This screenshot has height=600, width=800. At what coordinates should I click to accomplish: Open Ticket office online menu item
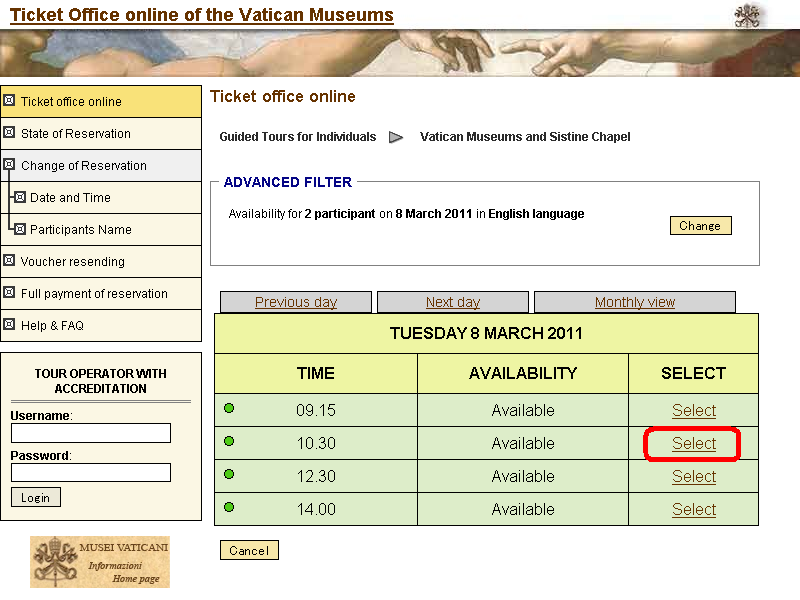(x=71, y=102)
